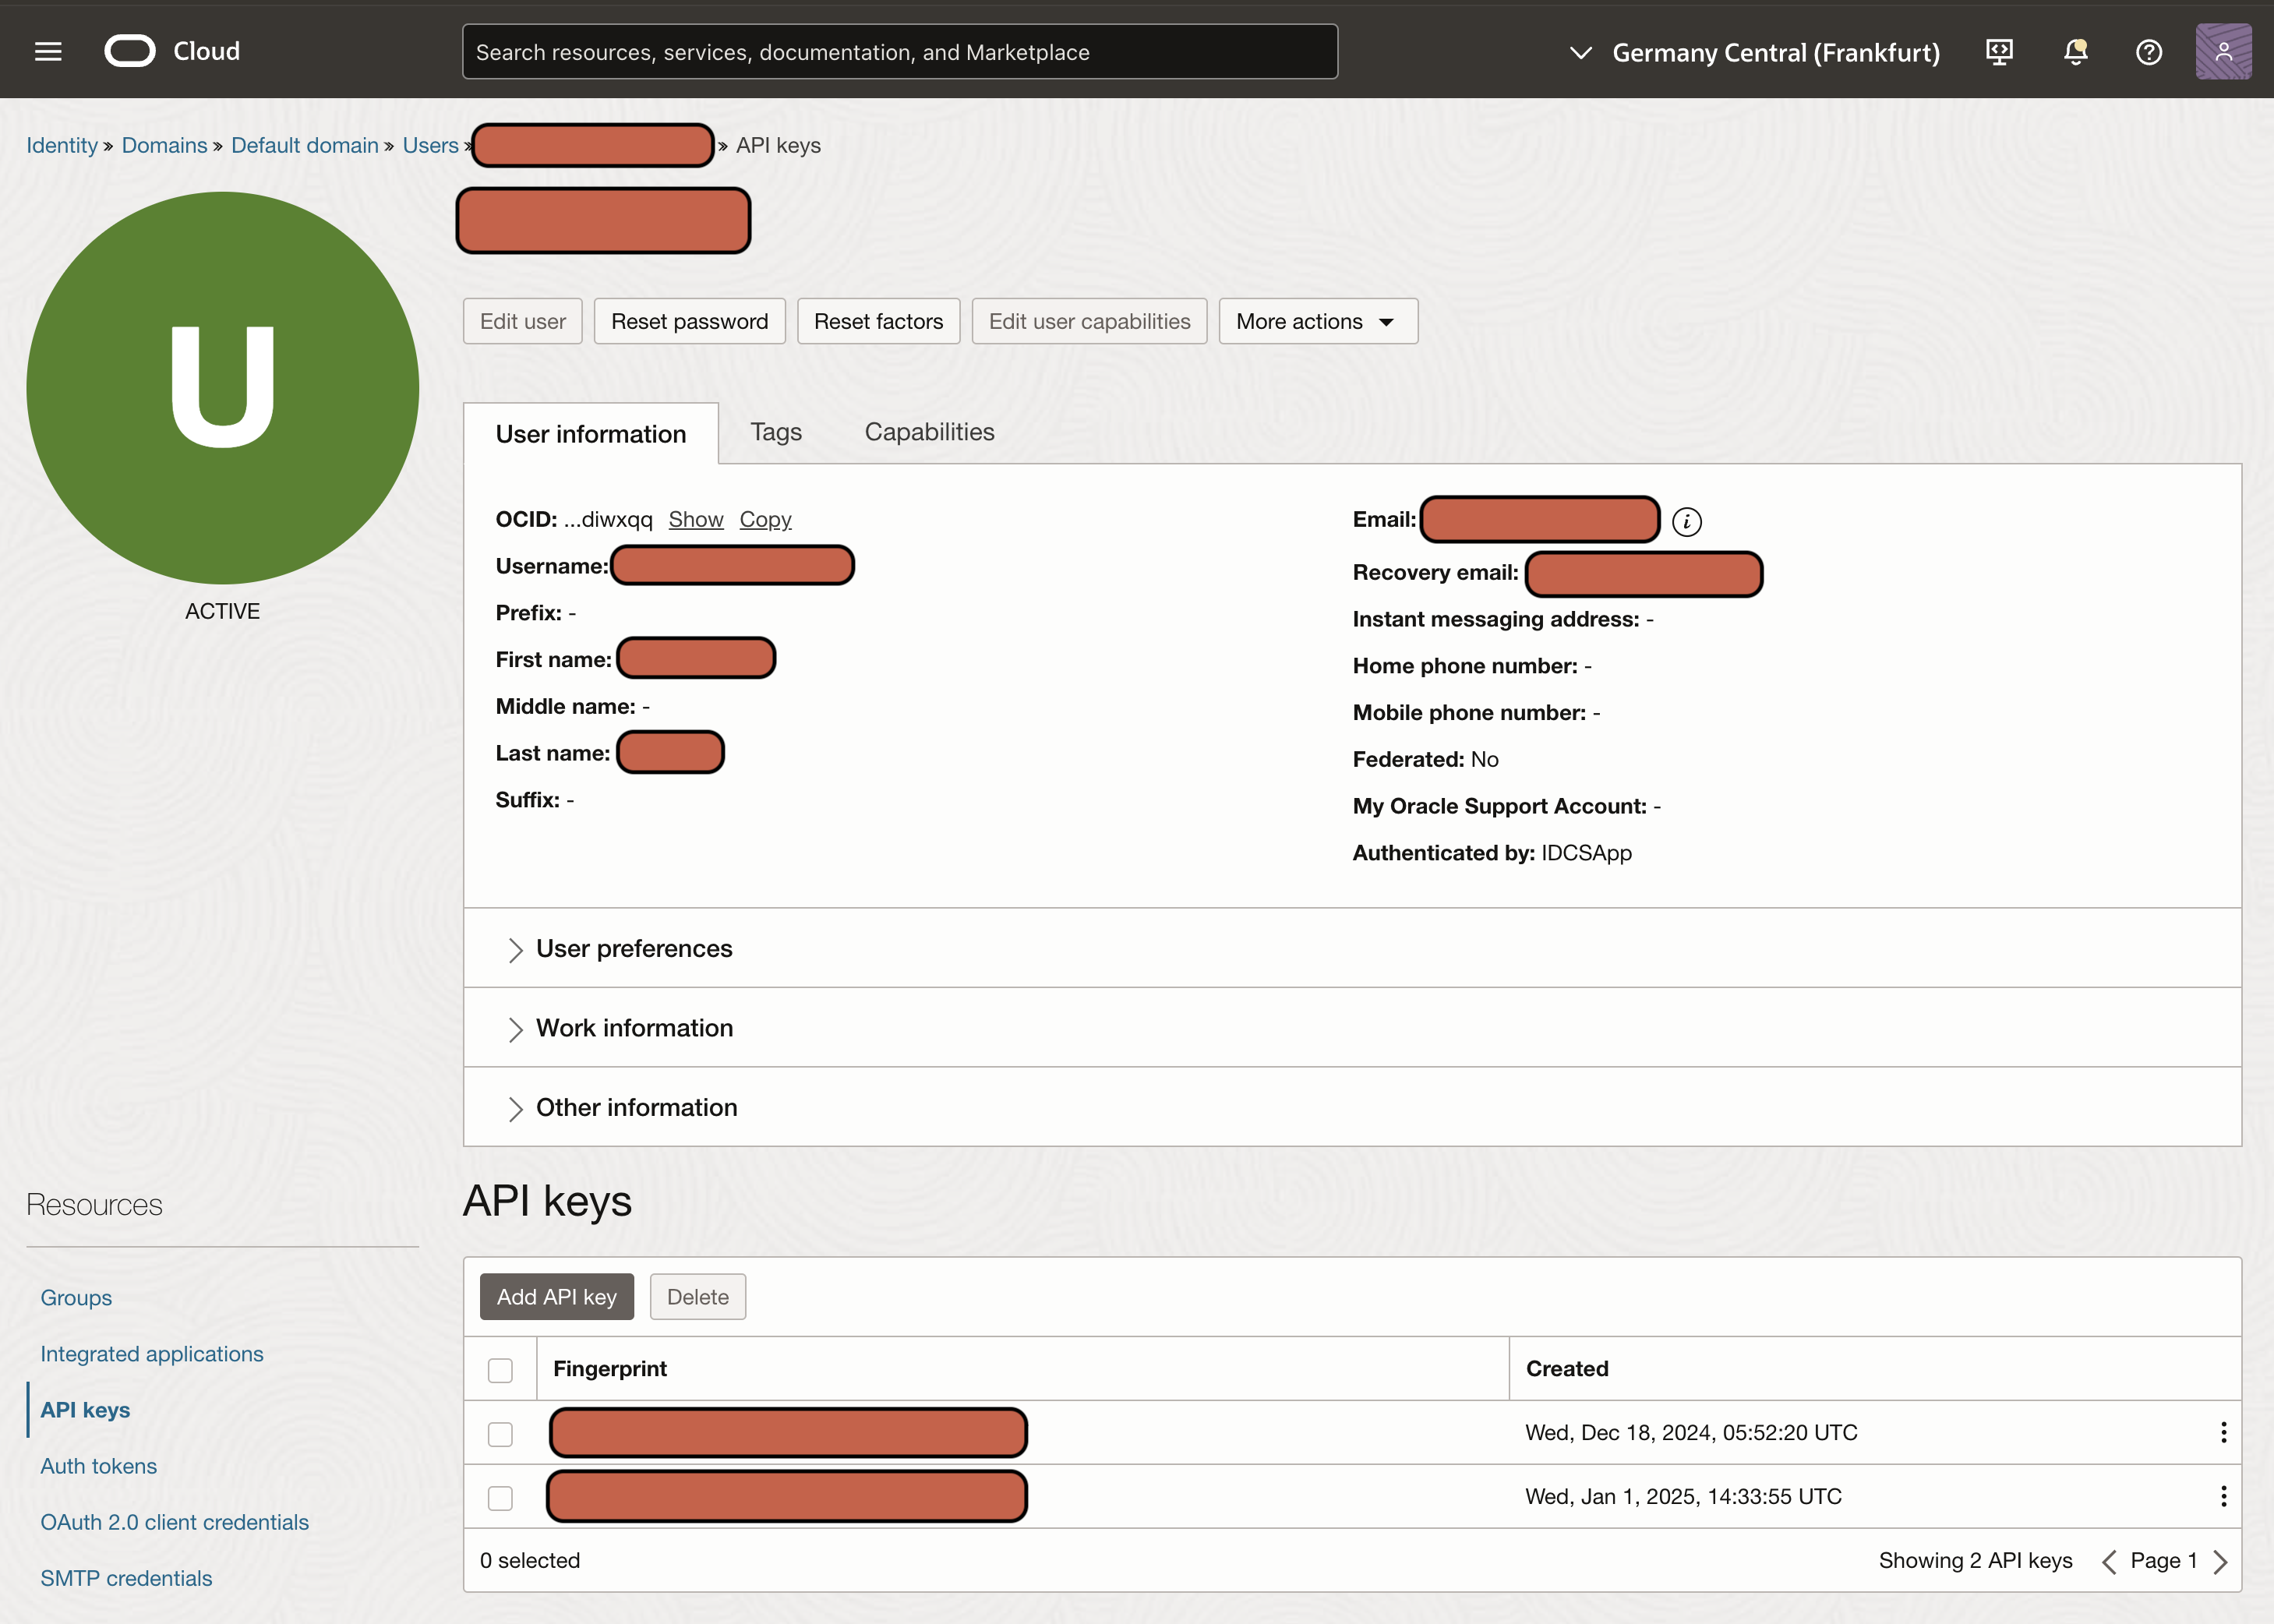Open the profile avatar menu
The image size is (2274, 1624).
click(x=2223, y=52)
